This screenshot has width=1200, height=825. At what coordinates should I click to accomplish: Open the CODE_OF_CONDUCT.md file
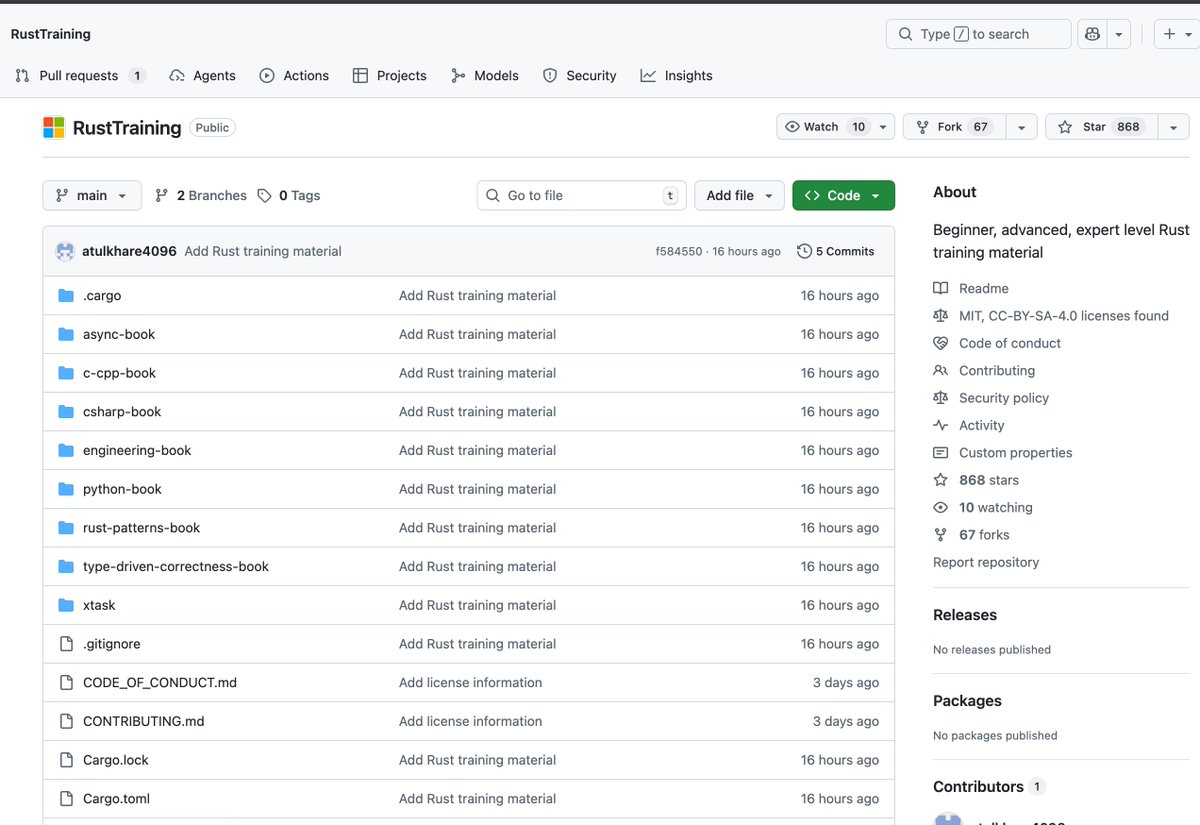point(160,682)
